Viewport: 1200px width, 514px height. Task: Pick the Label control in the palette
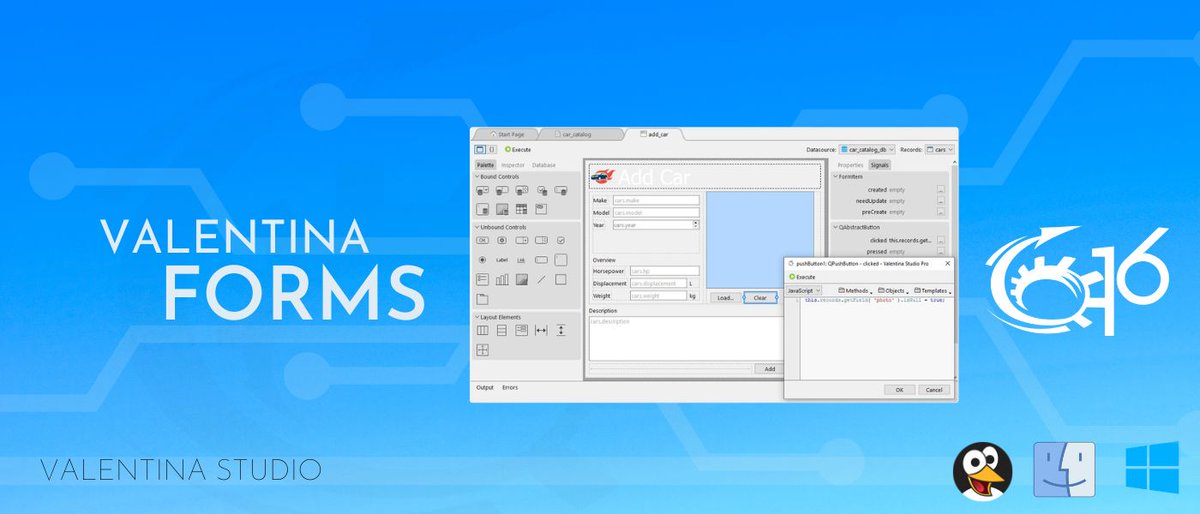coord(502,260)
